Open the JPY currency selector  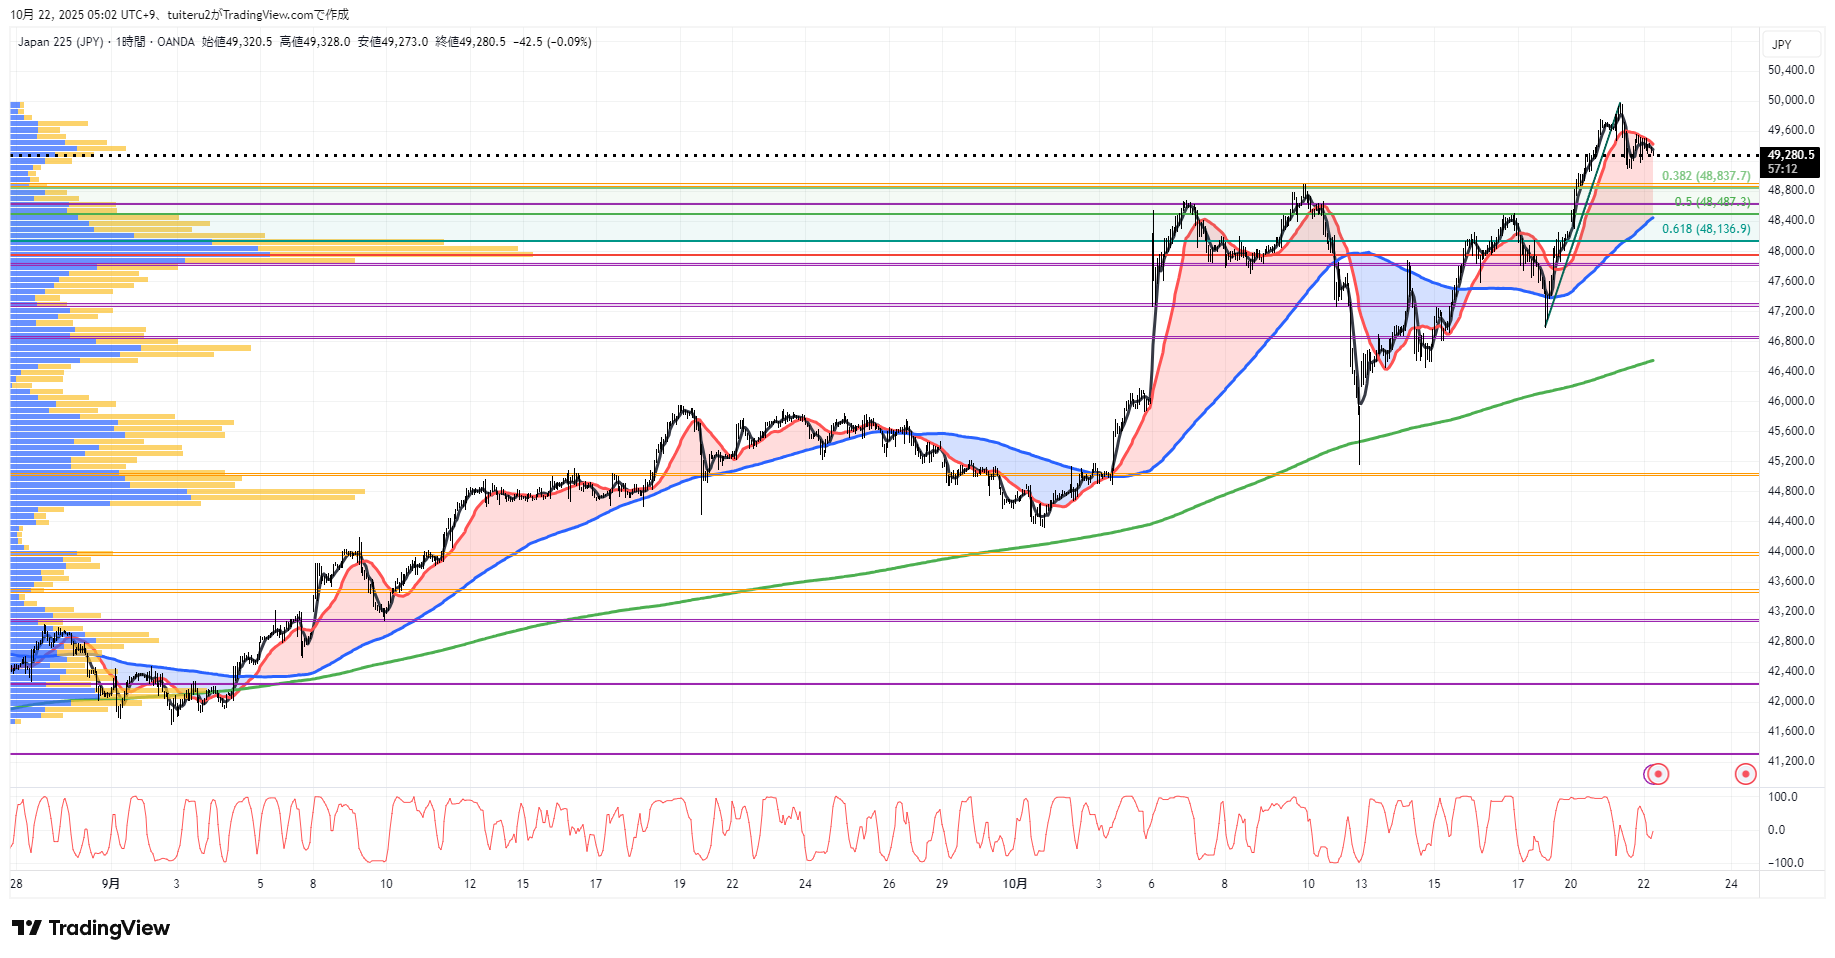(x=1781, y=44)
